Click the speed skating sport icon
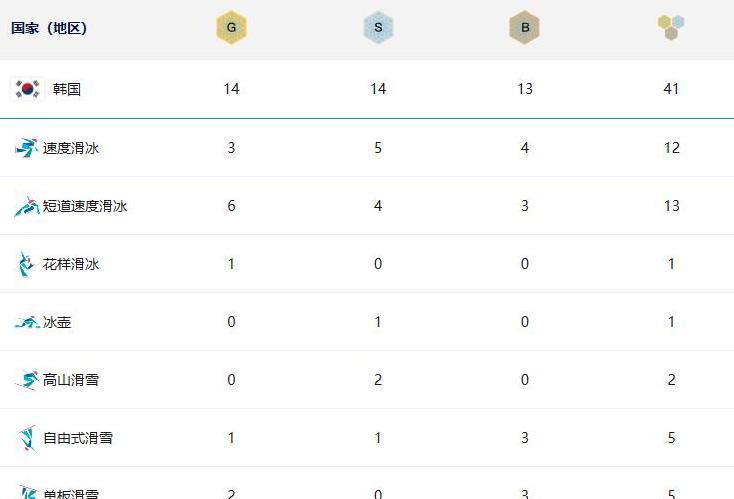The height and width of the screenshot is (499, 734). point(26,148)
